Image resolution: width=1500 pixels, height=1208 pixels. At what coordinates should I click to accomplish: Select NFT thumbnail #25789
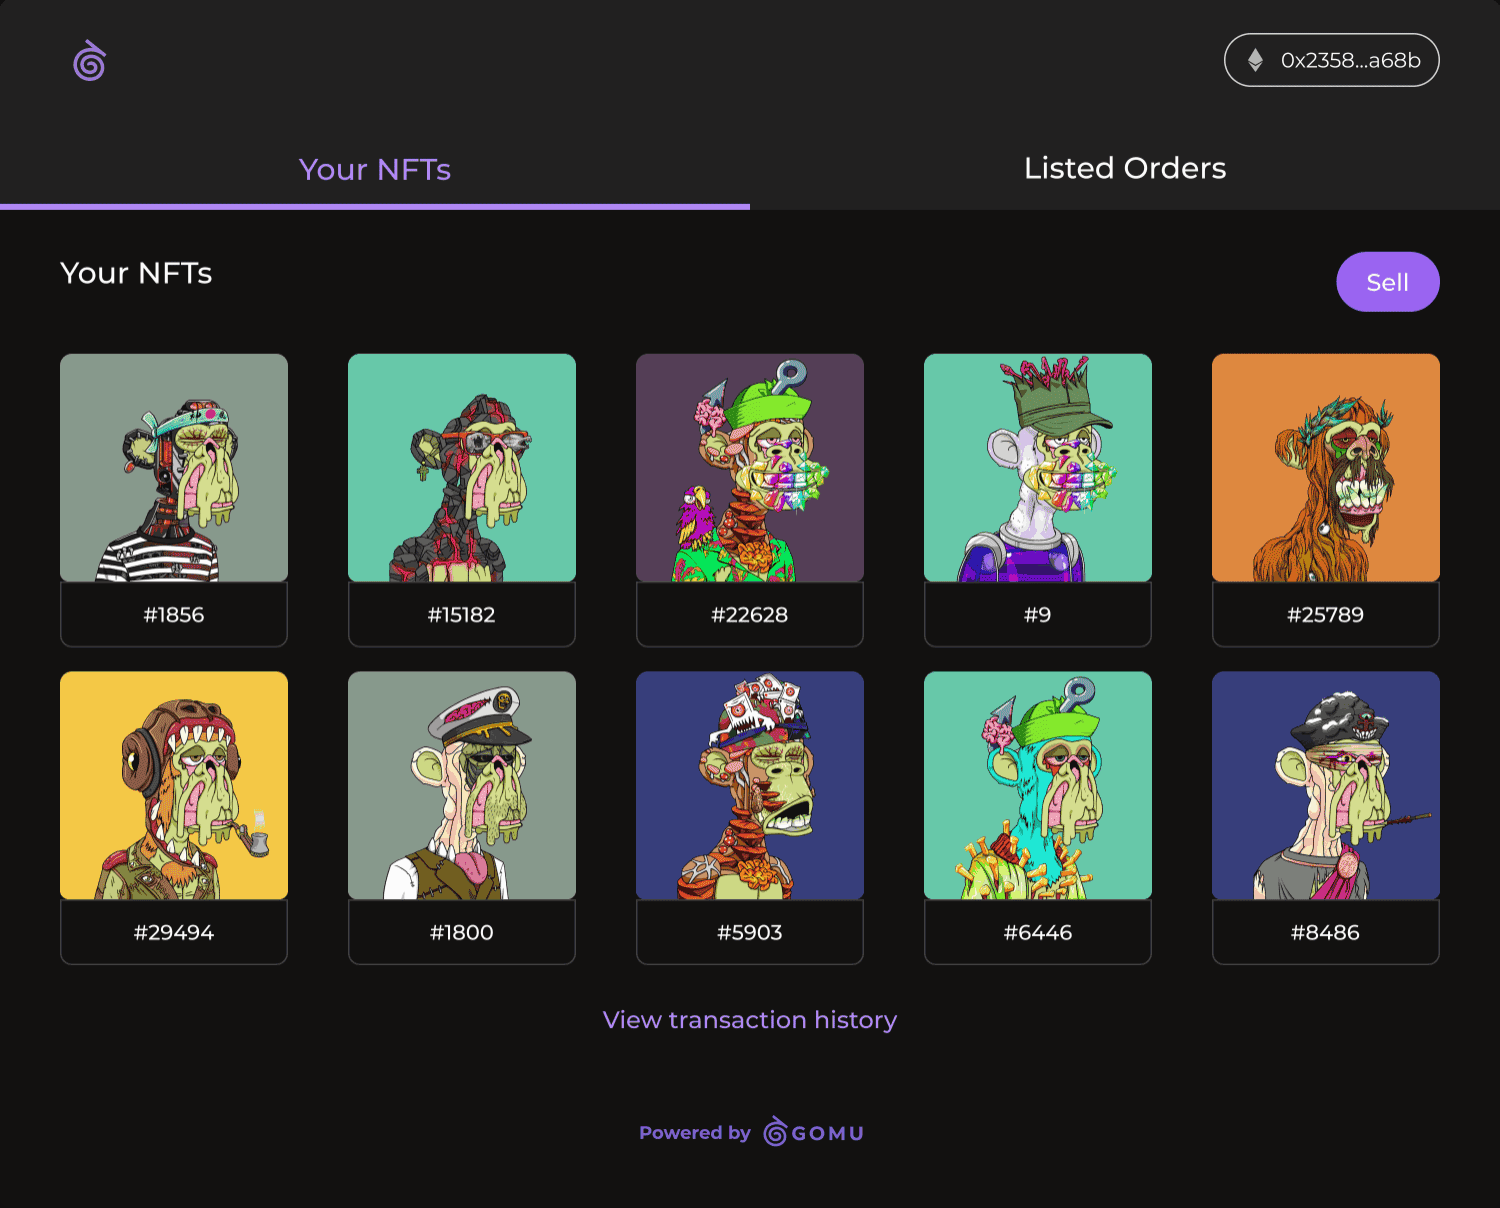pos(1326,468)
